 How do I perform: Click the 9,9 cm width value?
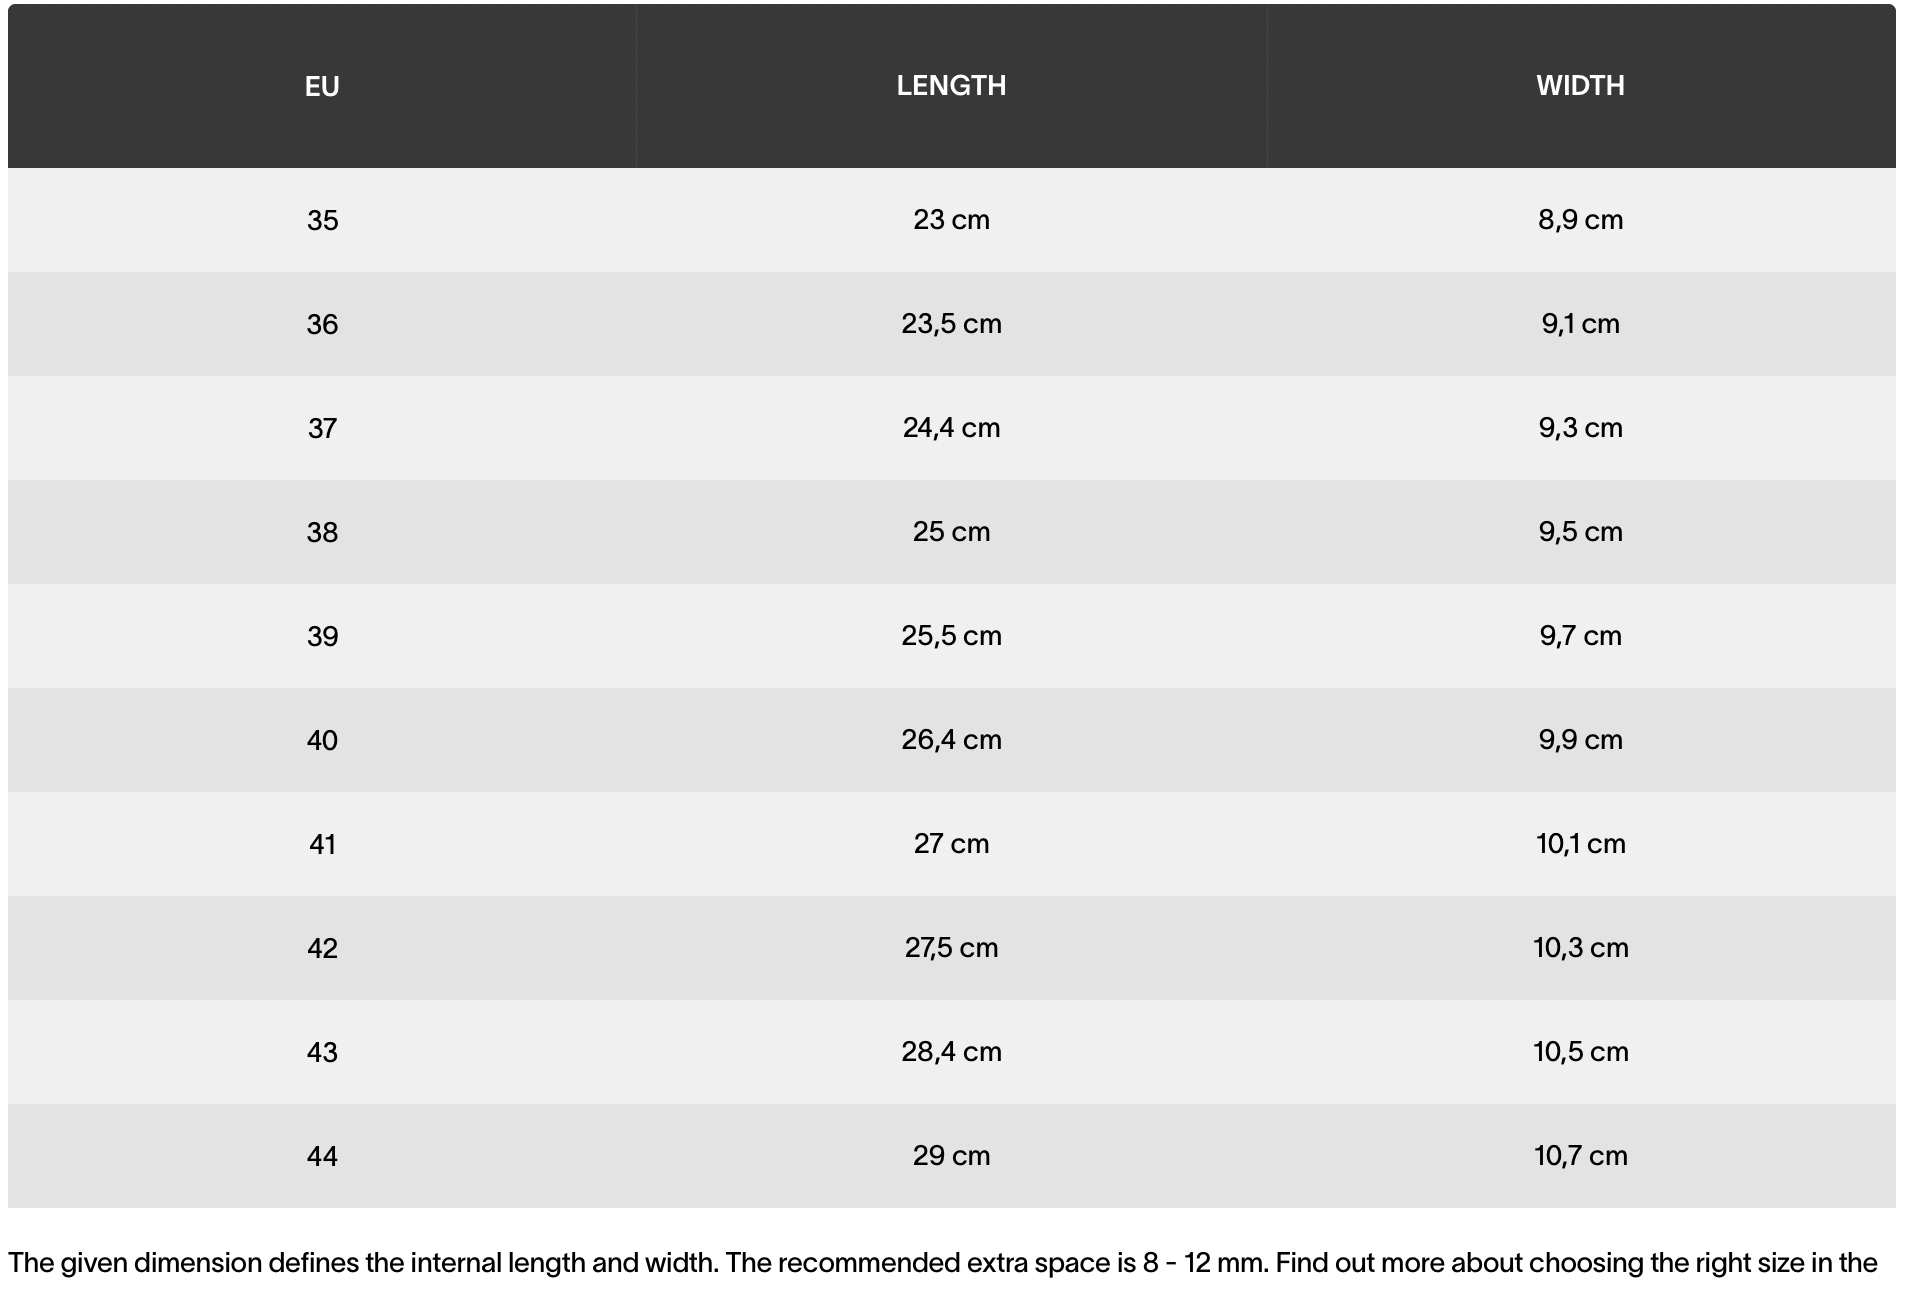(1580, 740)
